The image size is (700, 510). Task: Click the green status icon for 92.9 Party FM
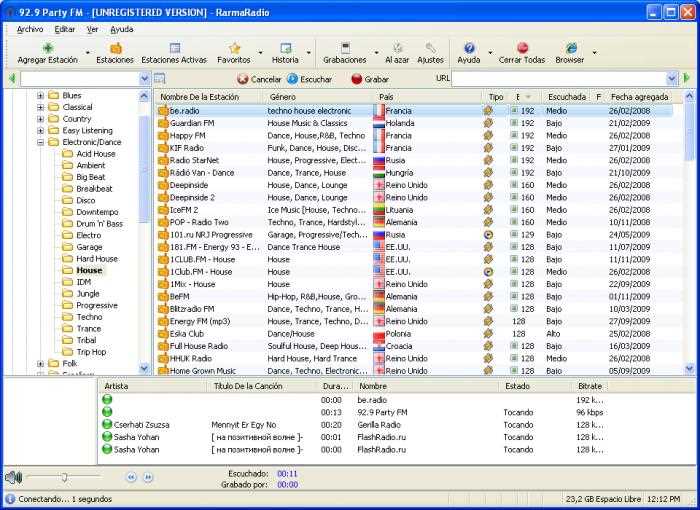[107, 412]
